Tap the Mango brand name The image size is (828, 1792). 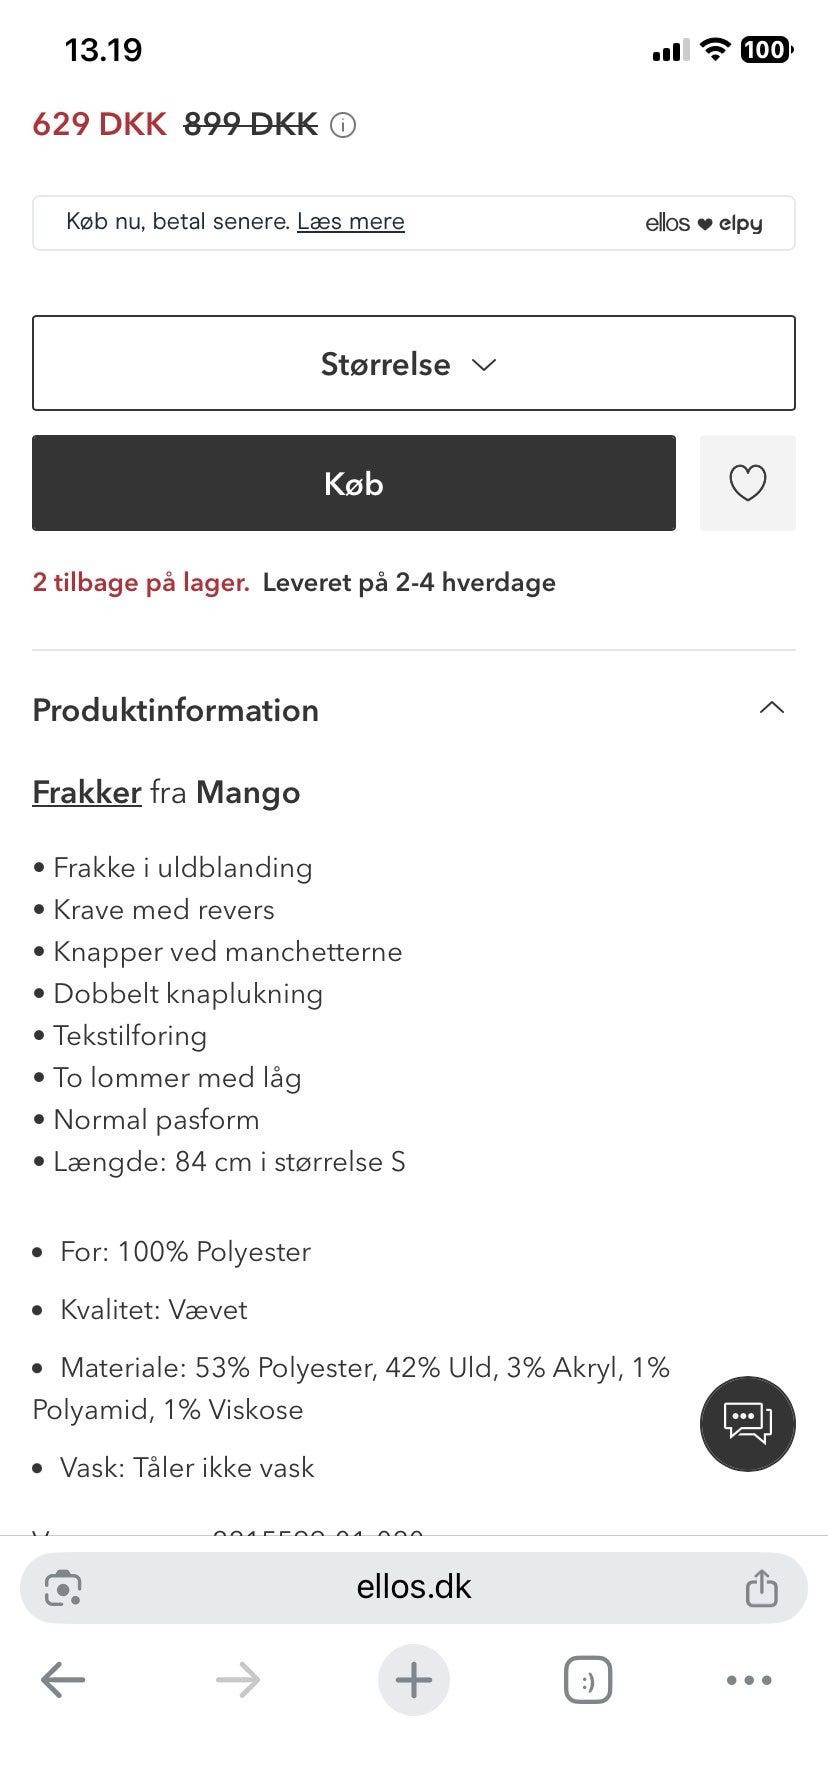click(248, 793)
